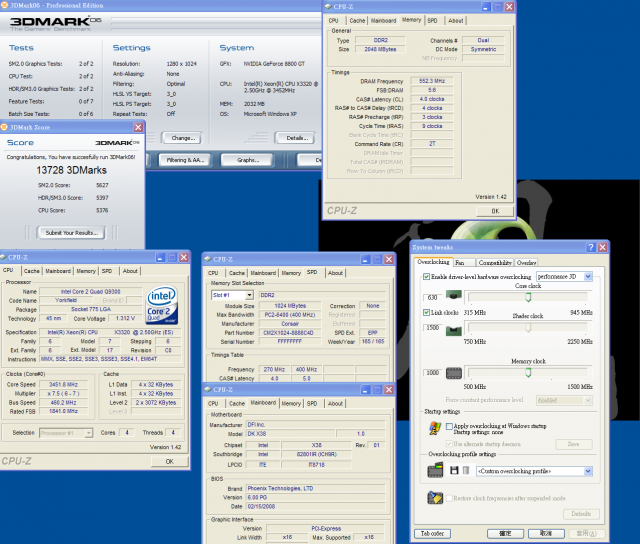Click the 確定 confirm button
This screenshot has width=640, height=544.
coord(505,533)
